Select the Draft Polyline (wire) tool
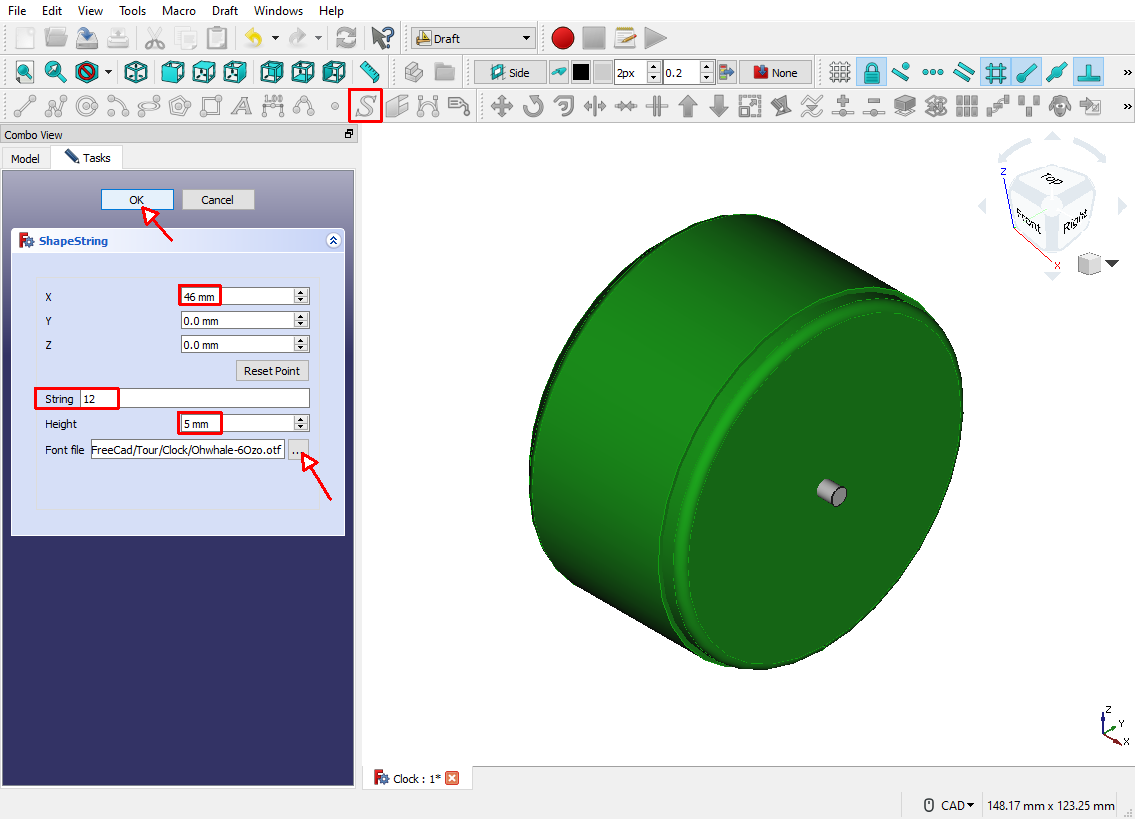The image size is (1135, 819). tap(56, 106)
